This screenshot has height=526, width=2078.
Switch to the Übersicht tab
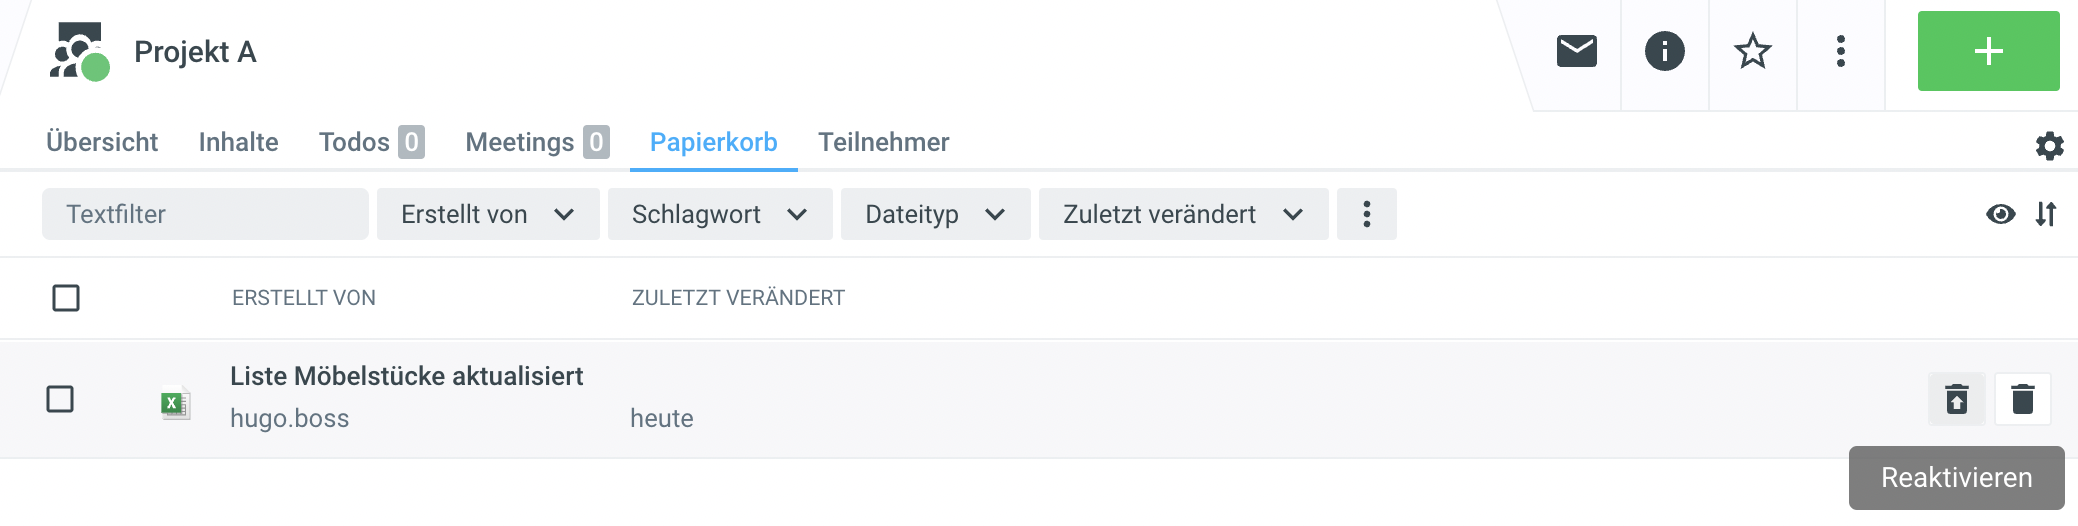point(102,142)
